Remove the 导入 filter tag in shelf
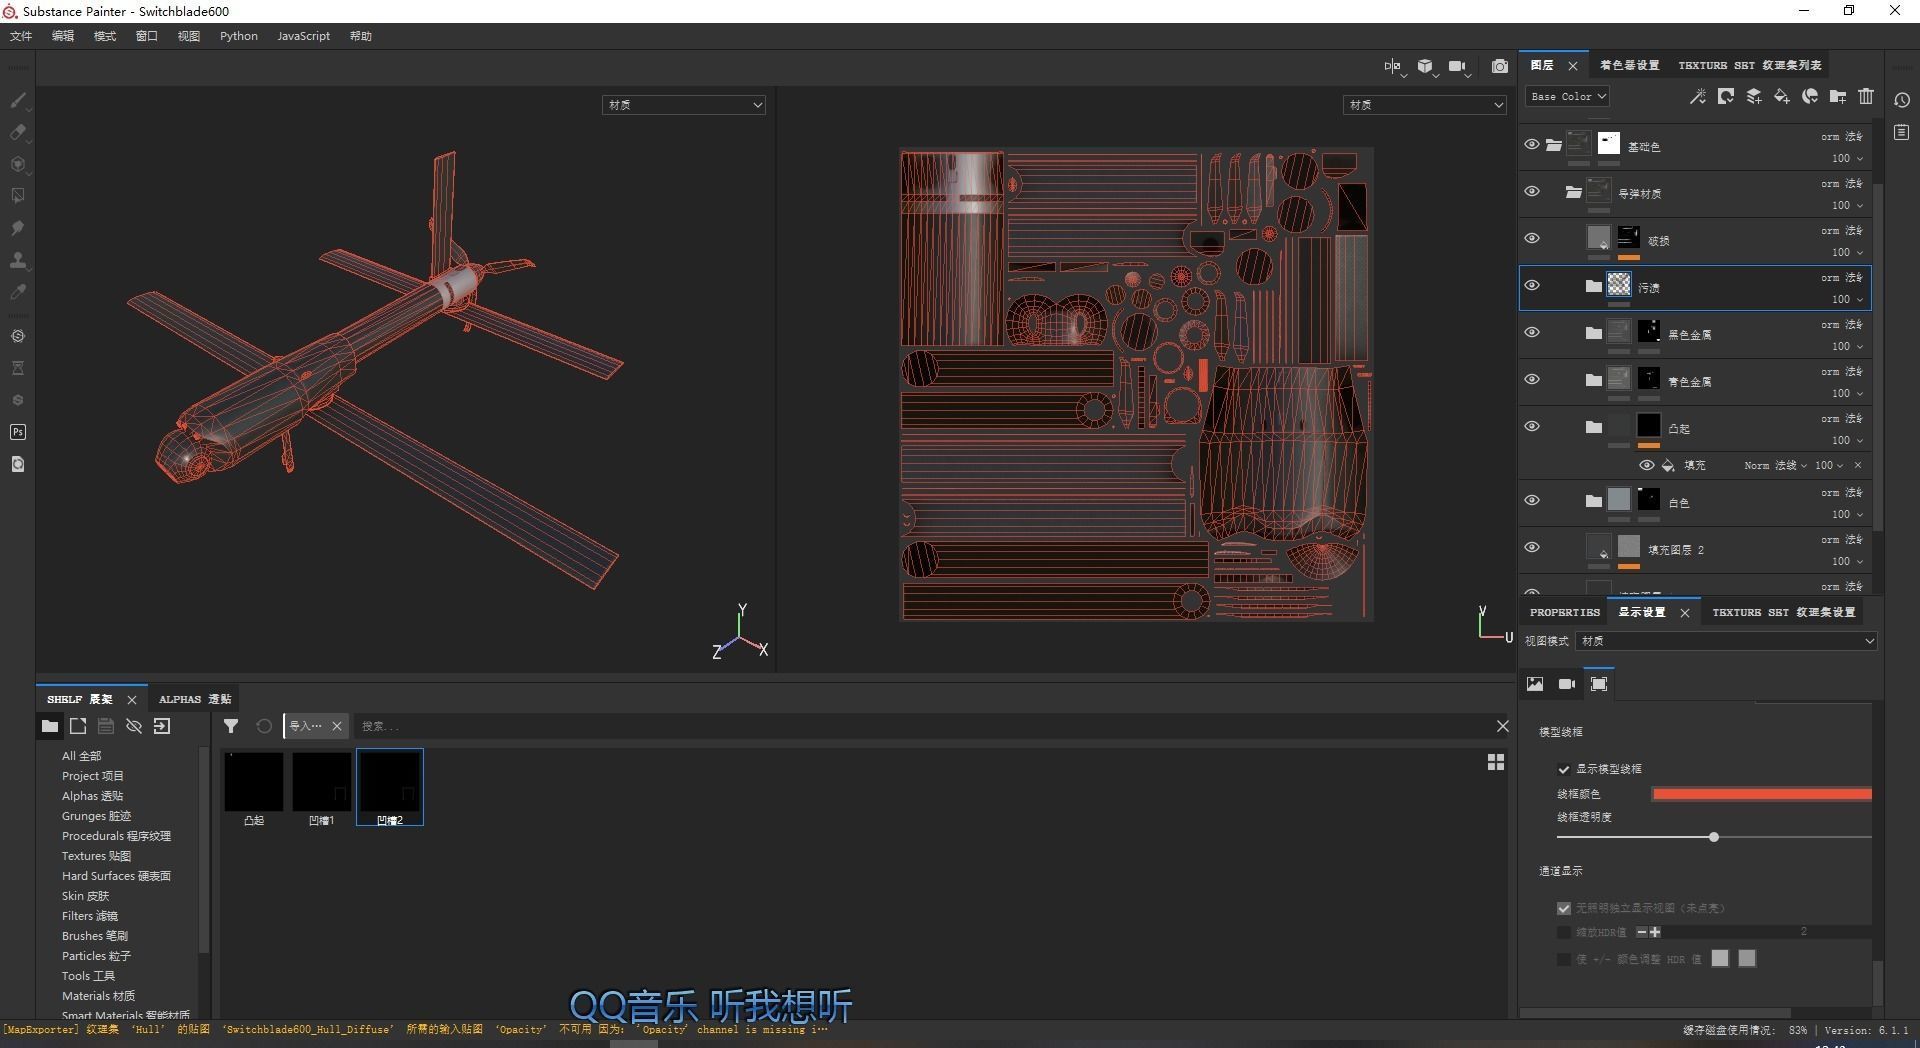 pos(337,726)
